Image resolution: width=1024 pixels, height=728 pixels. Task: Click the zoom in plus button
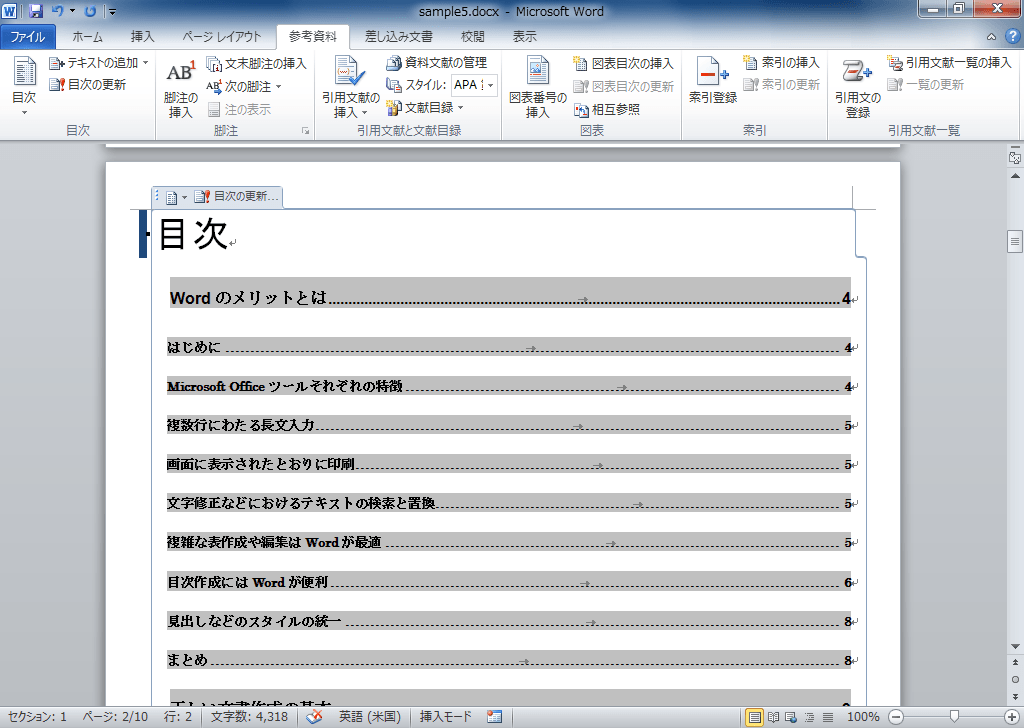click(1012, 717)
